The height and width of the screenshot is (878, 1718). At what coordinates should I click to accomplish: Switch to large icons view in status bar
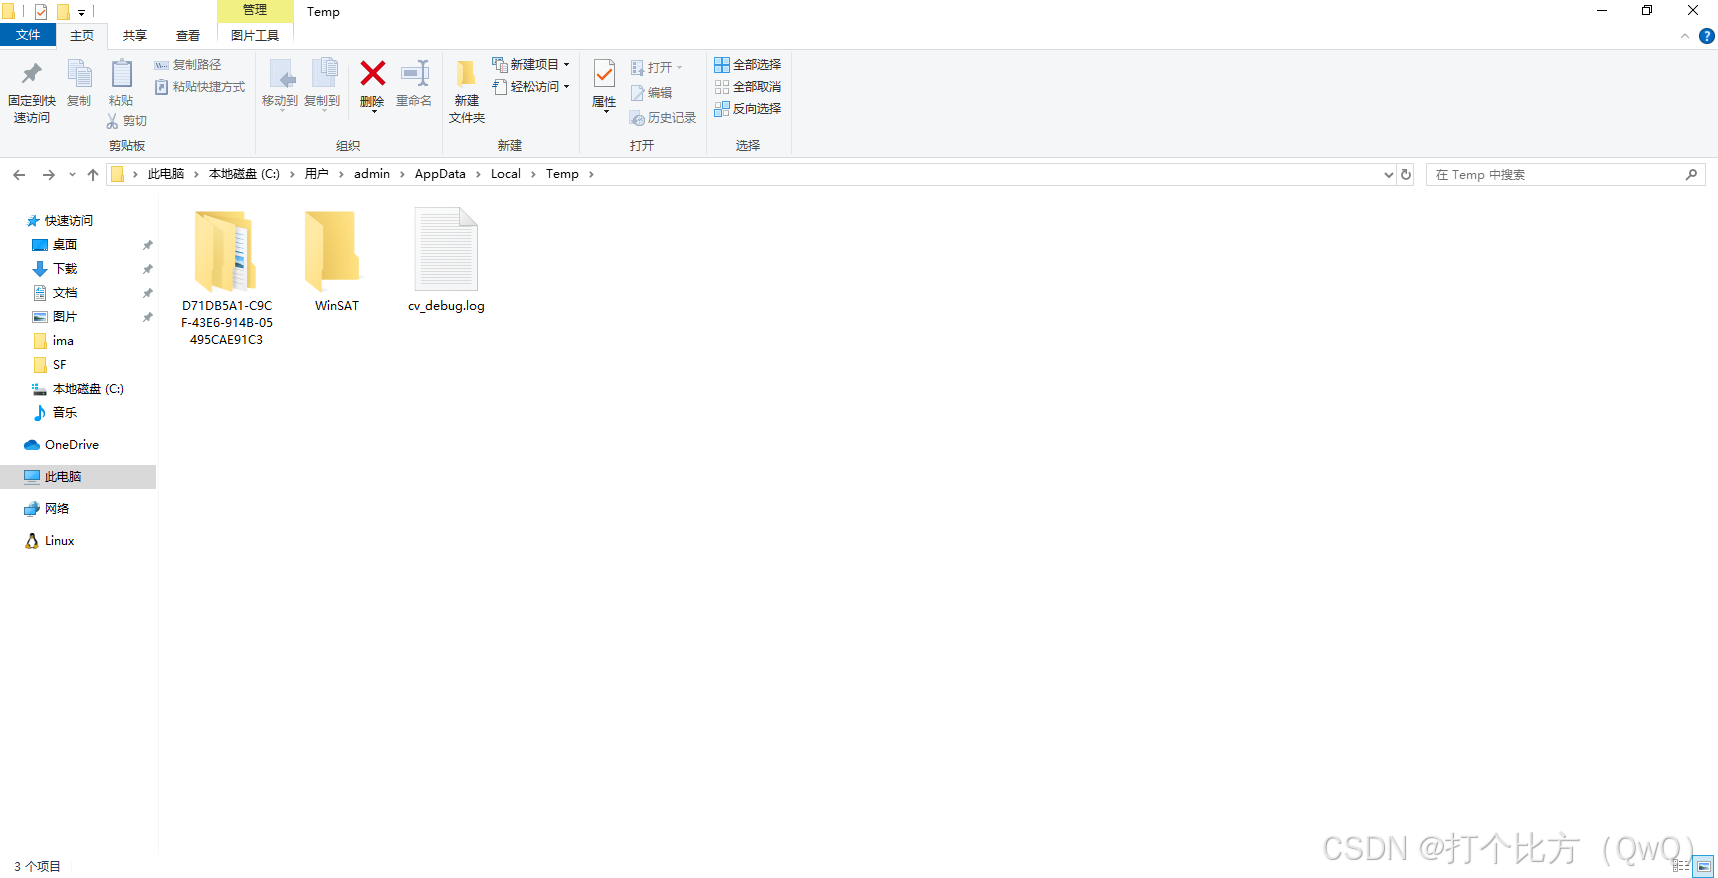[x=1704, y=866]
